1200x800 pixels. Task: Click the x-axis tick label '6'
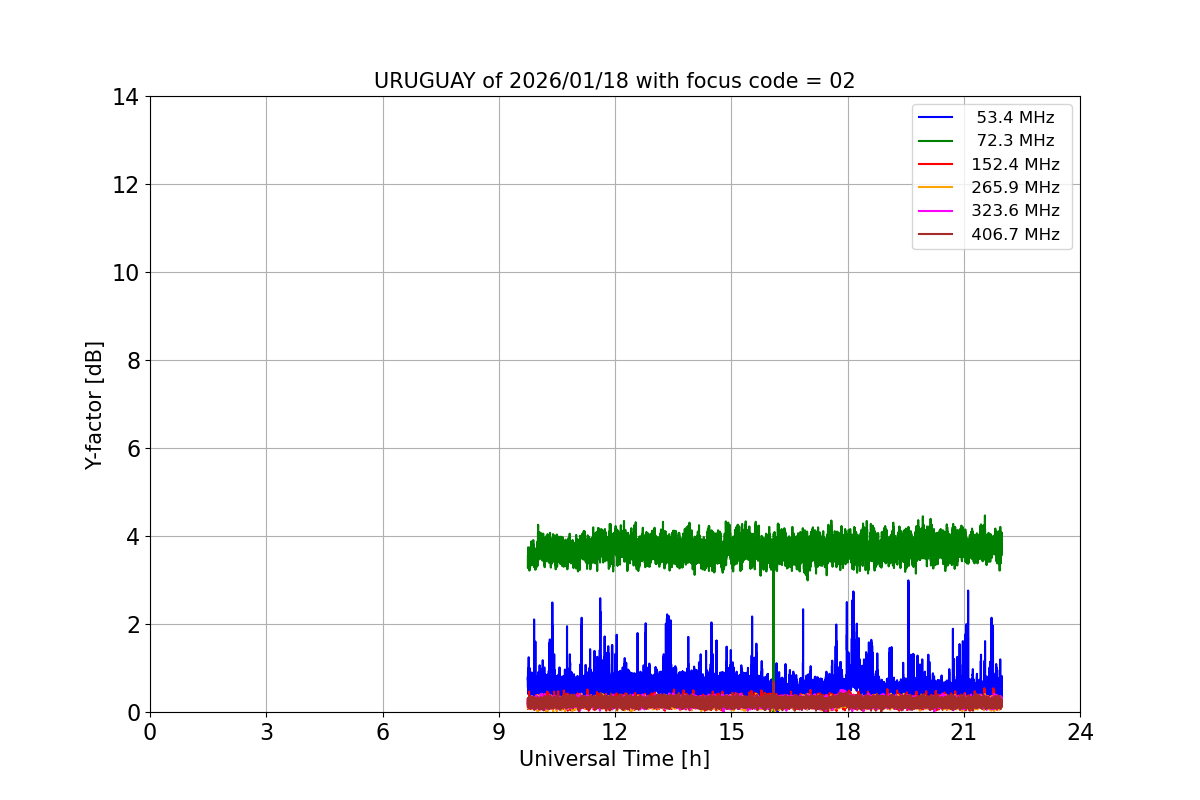point(383,733)
